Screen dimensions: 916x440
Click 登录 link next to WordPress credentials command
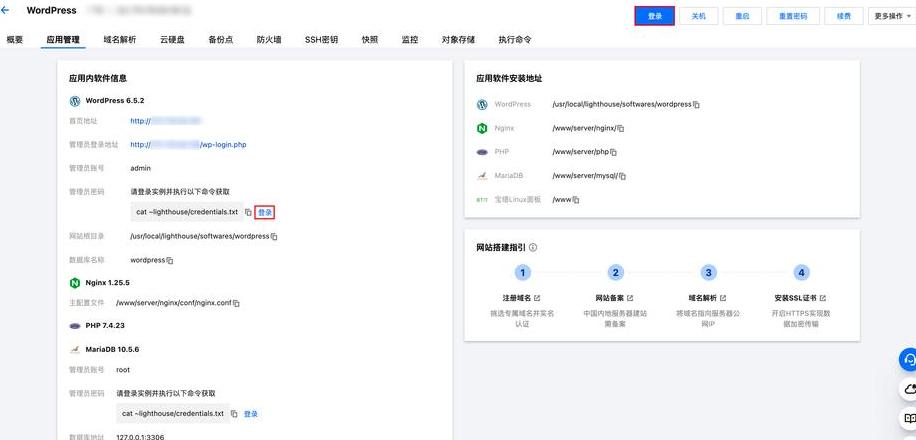click(265, 212)
